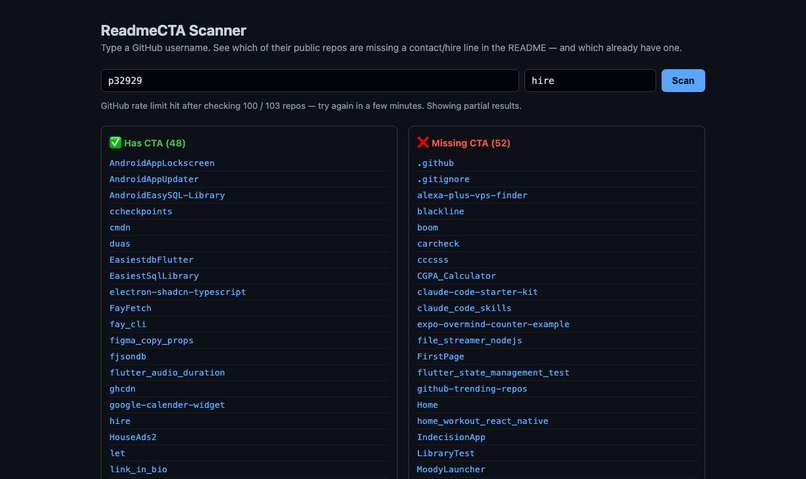Open the carcheck repo link
This screenshot has height=479, width=806.
click(438, 244)
